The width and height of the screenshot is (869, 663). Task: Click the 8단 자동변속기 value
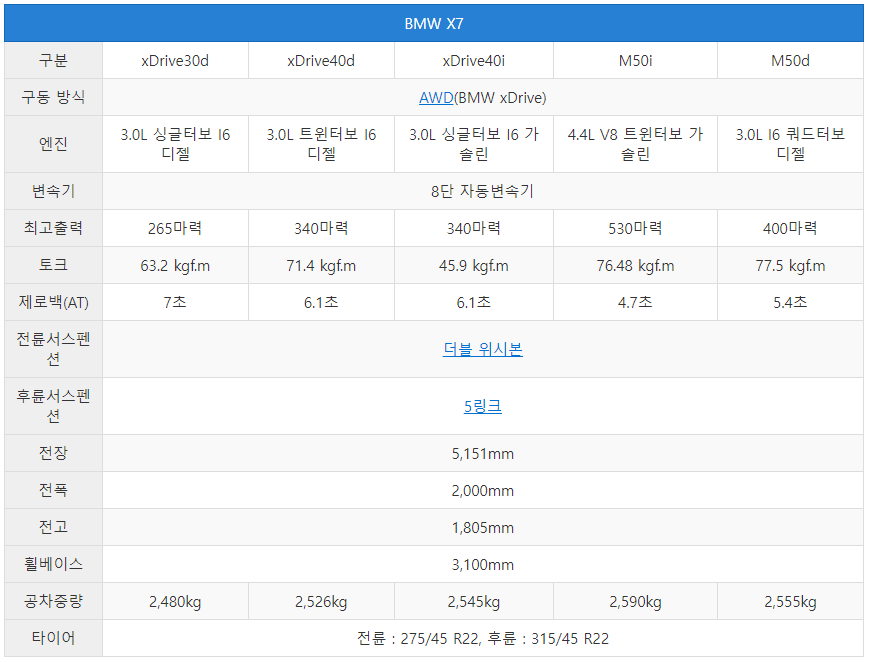[482, 191]
